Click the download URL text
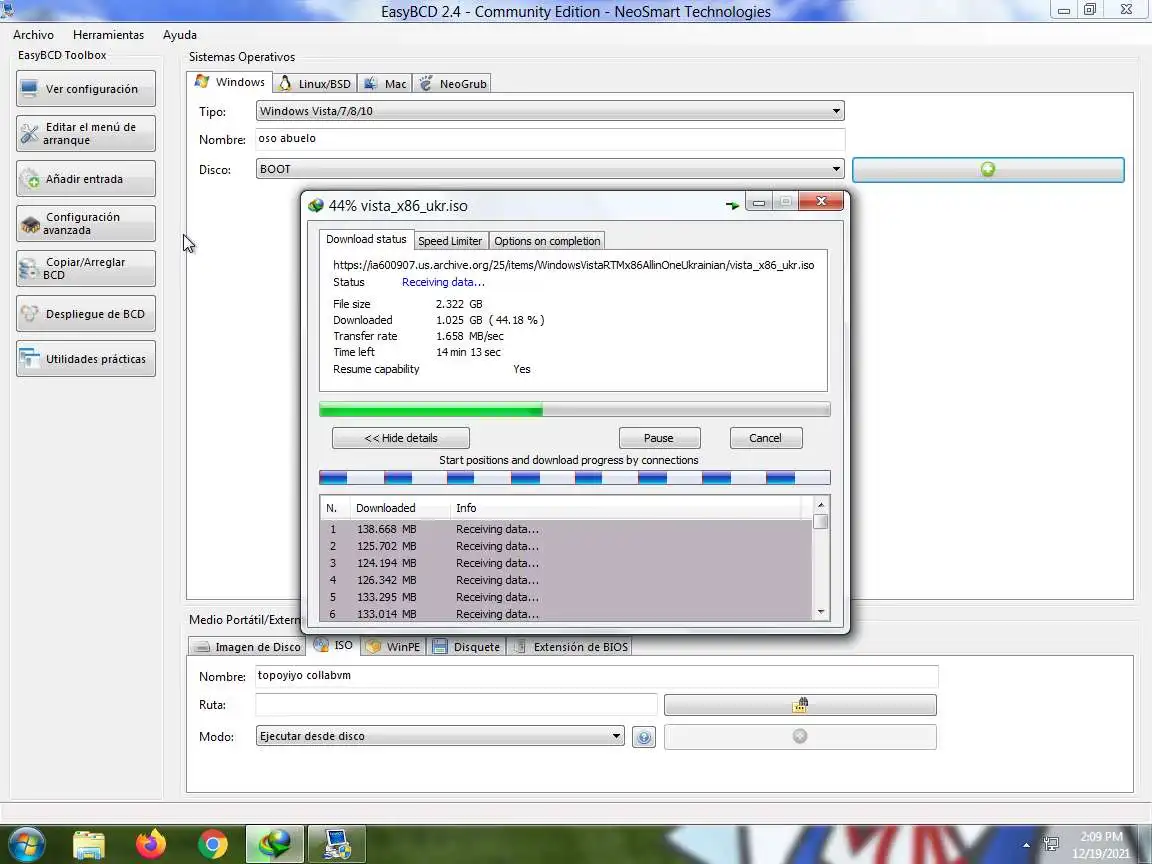 click(574, 265)
